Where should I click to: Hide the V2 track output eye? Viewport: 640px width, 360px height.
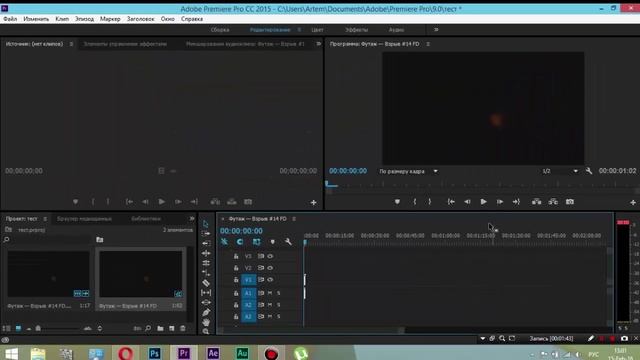(x=270, y=268)
